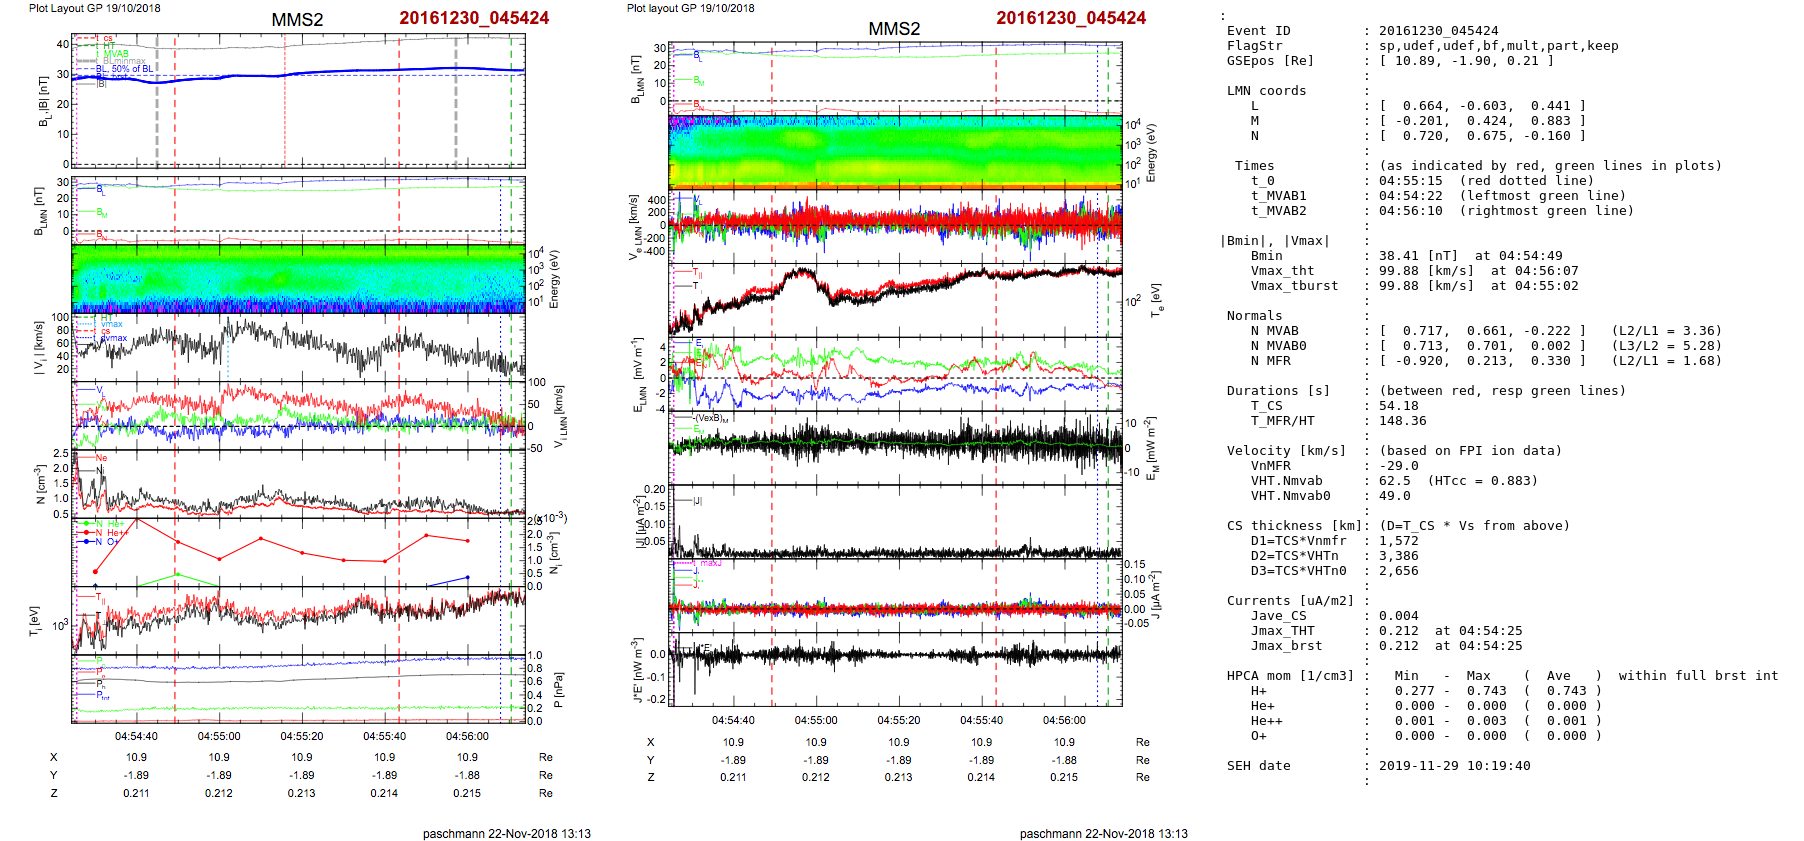The height and width of the screenshot is (841, 1804).
Task: Select the top-left 'Plot Layout GP 19/10/2018' caption
Action: [x=94, y=8]
